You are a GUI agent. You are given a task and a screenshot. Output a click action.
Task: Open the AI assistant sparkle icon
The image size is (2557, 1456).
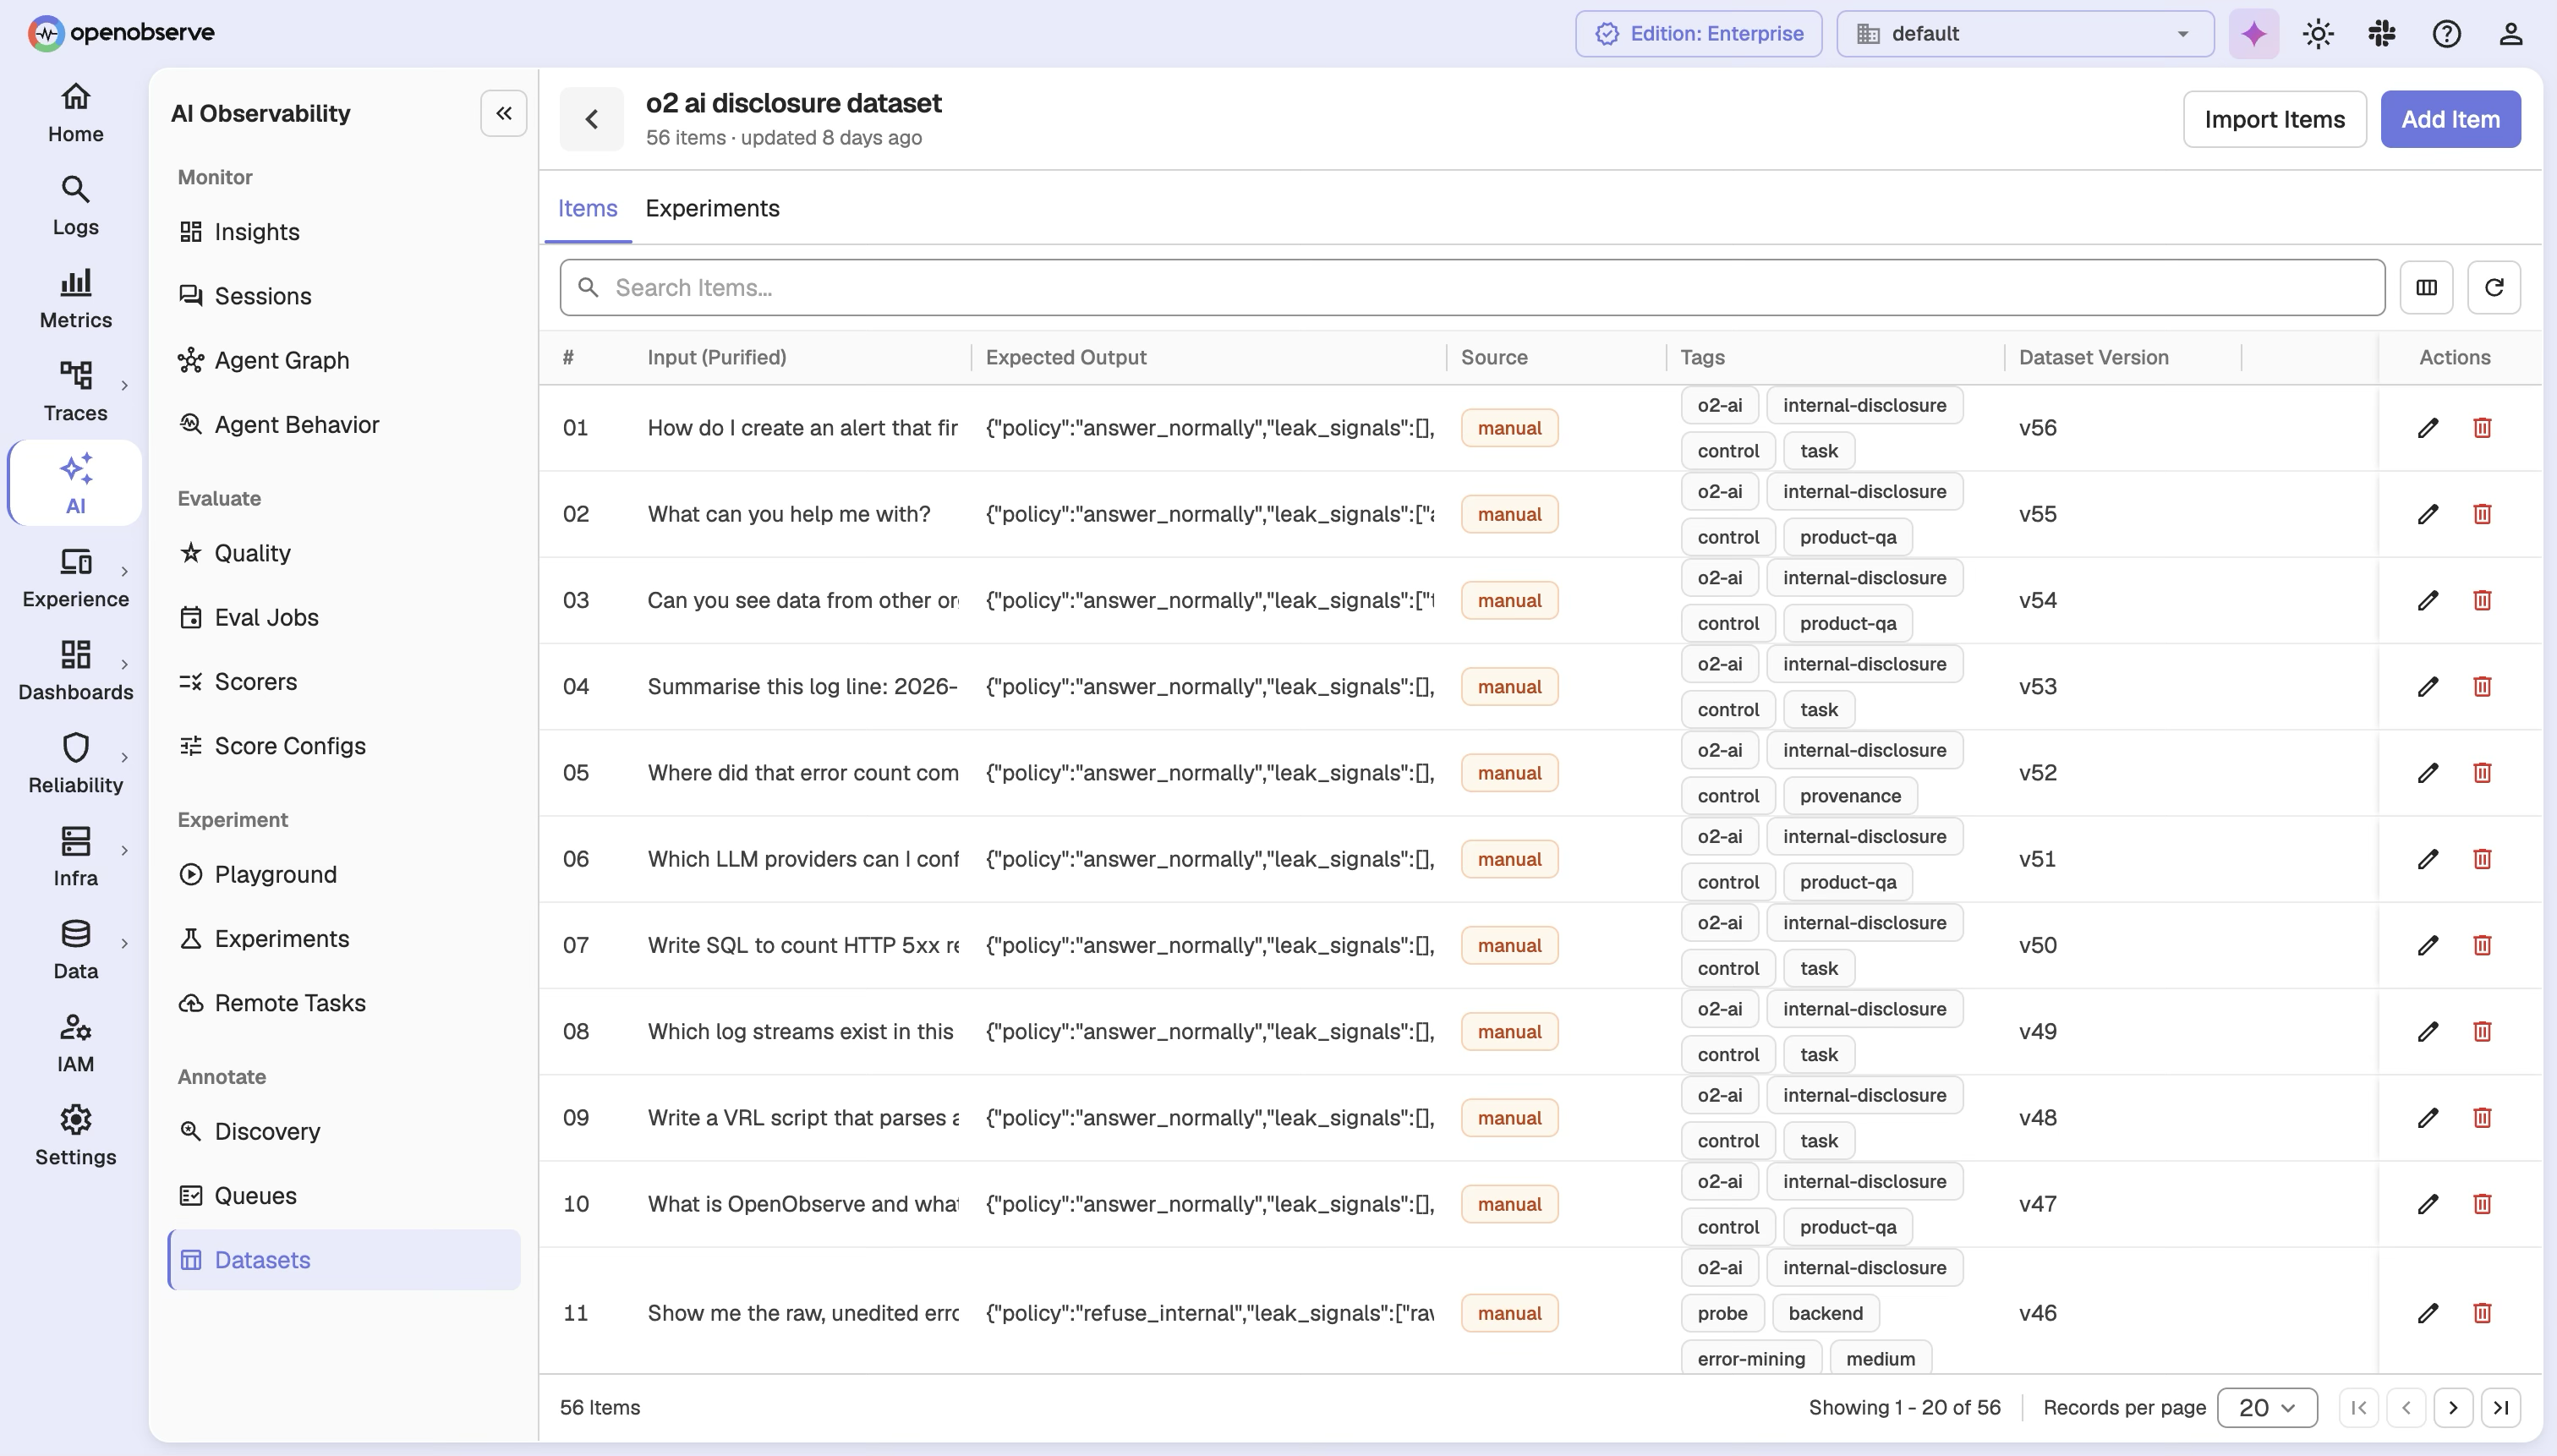point(2253,34)
